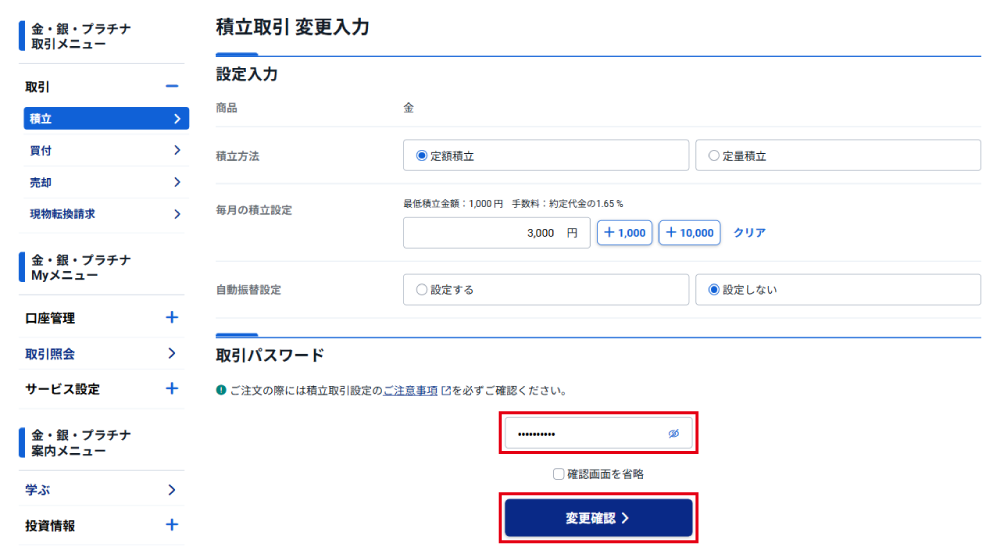The width and height of the screenshot is (1000, 550).
Task: Add 10,000 yen to monthly amount
Action: [x=689, y=233]
